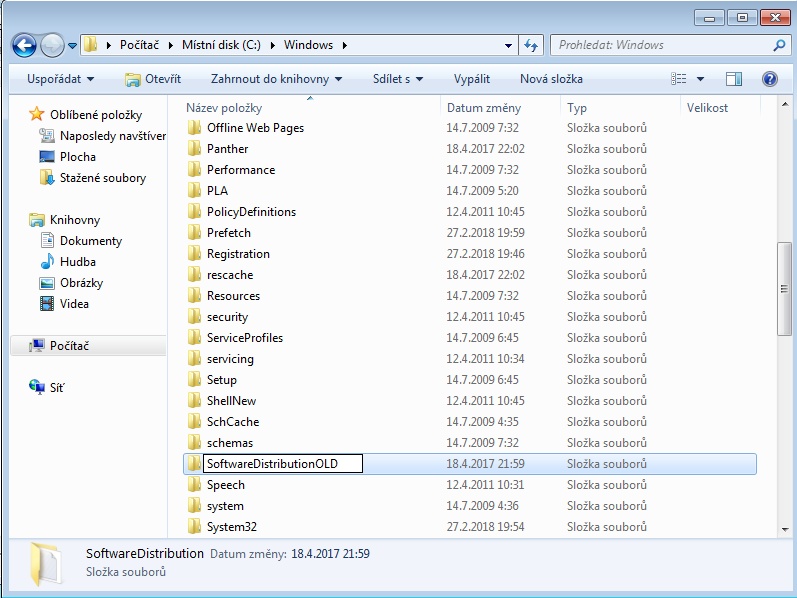
Task: Click the Back navigation arrow button
Action: tap(24, 45)
